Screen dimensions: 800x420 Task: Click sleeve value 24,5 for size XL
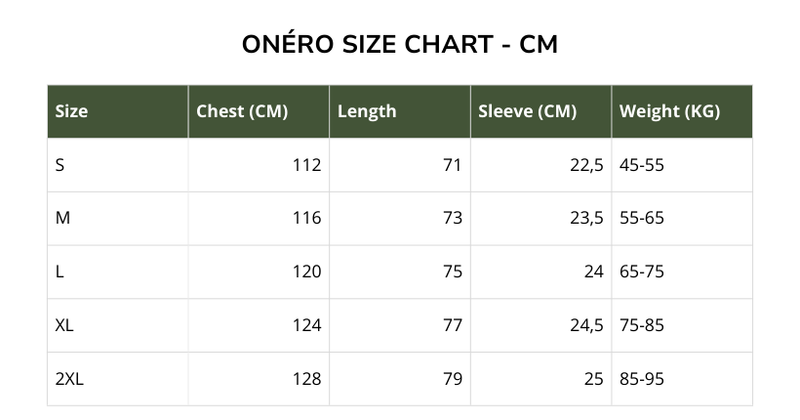(x=587, y=326)
